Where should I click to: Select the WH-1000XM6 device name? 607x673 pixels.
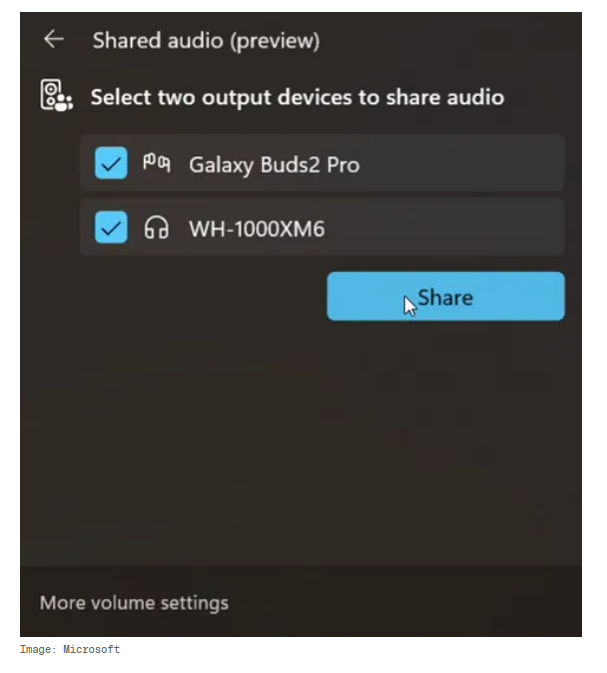pos(257,229)
